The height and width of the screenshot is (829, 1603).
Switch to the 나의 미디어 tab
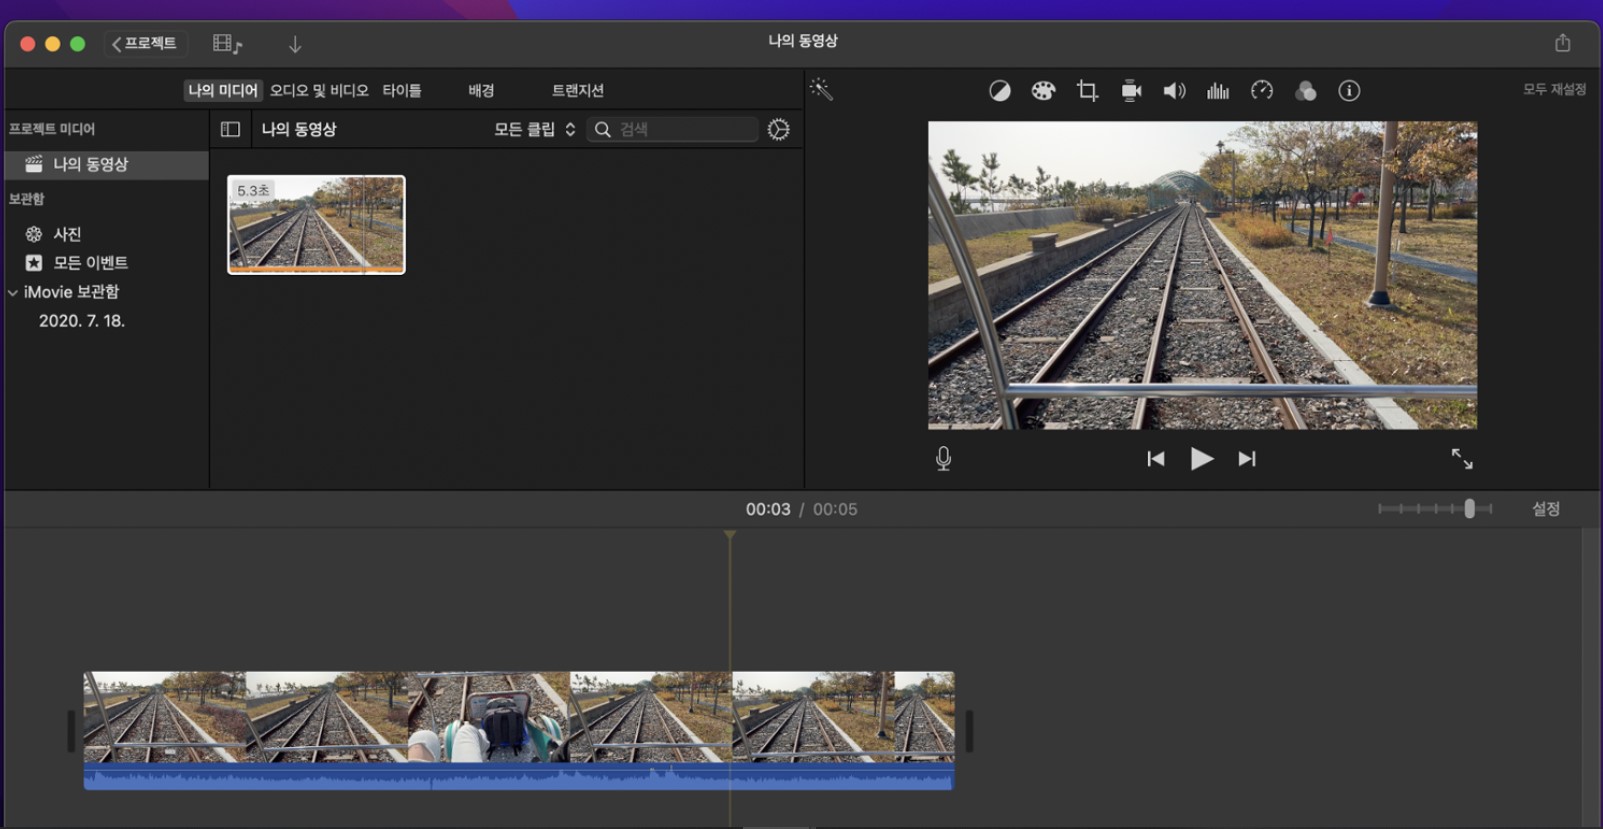tap(223, 90)
